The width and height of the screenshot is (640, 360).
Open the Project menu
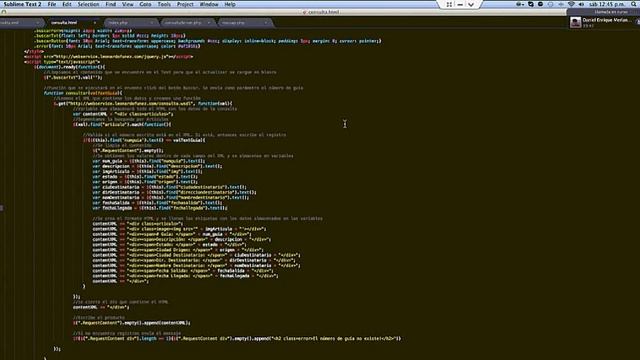point(185,4)
